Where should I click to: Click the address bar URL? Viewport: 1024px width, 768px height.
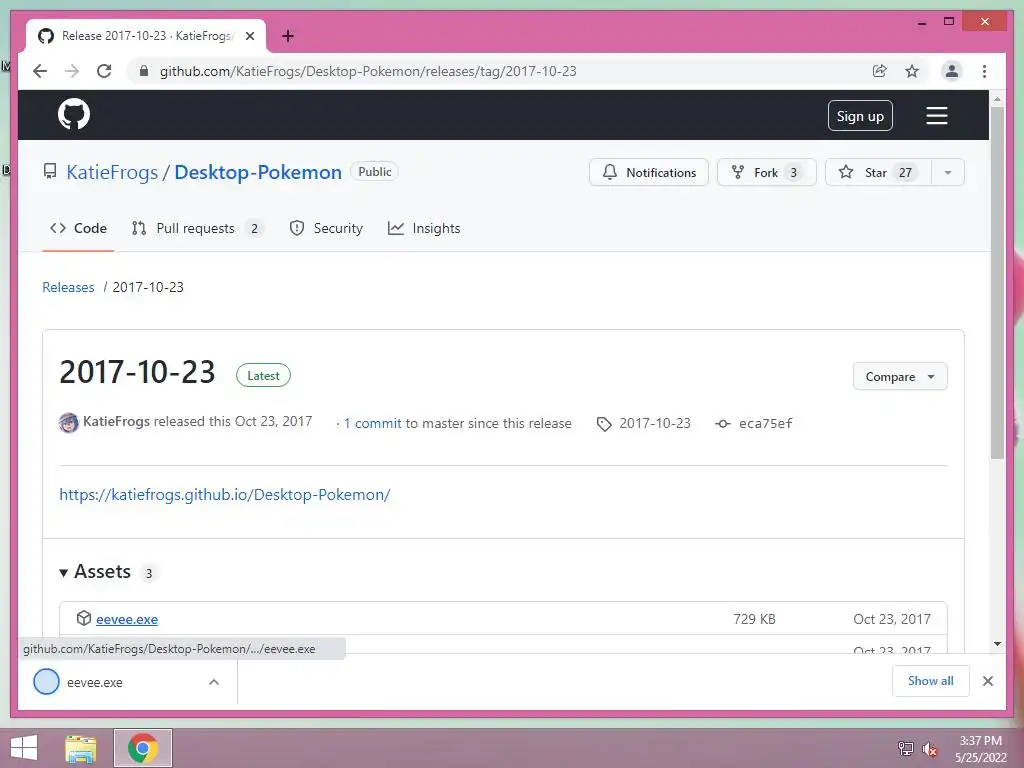(x=368, y=71)
